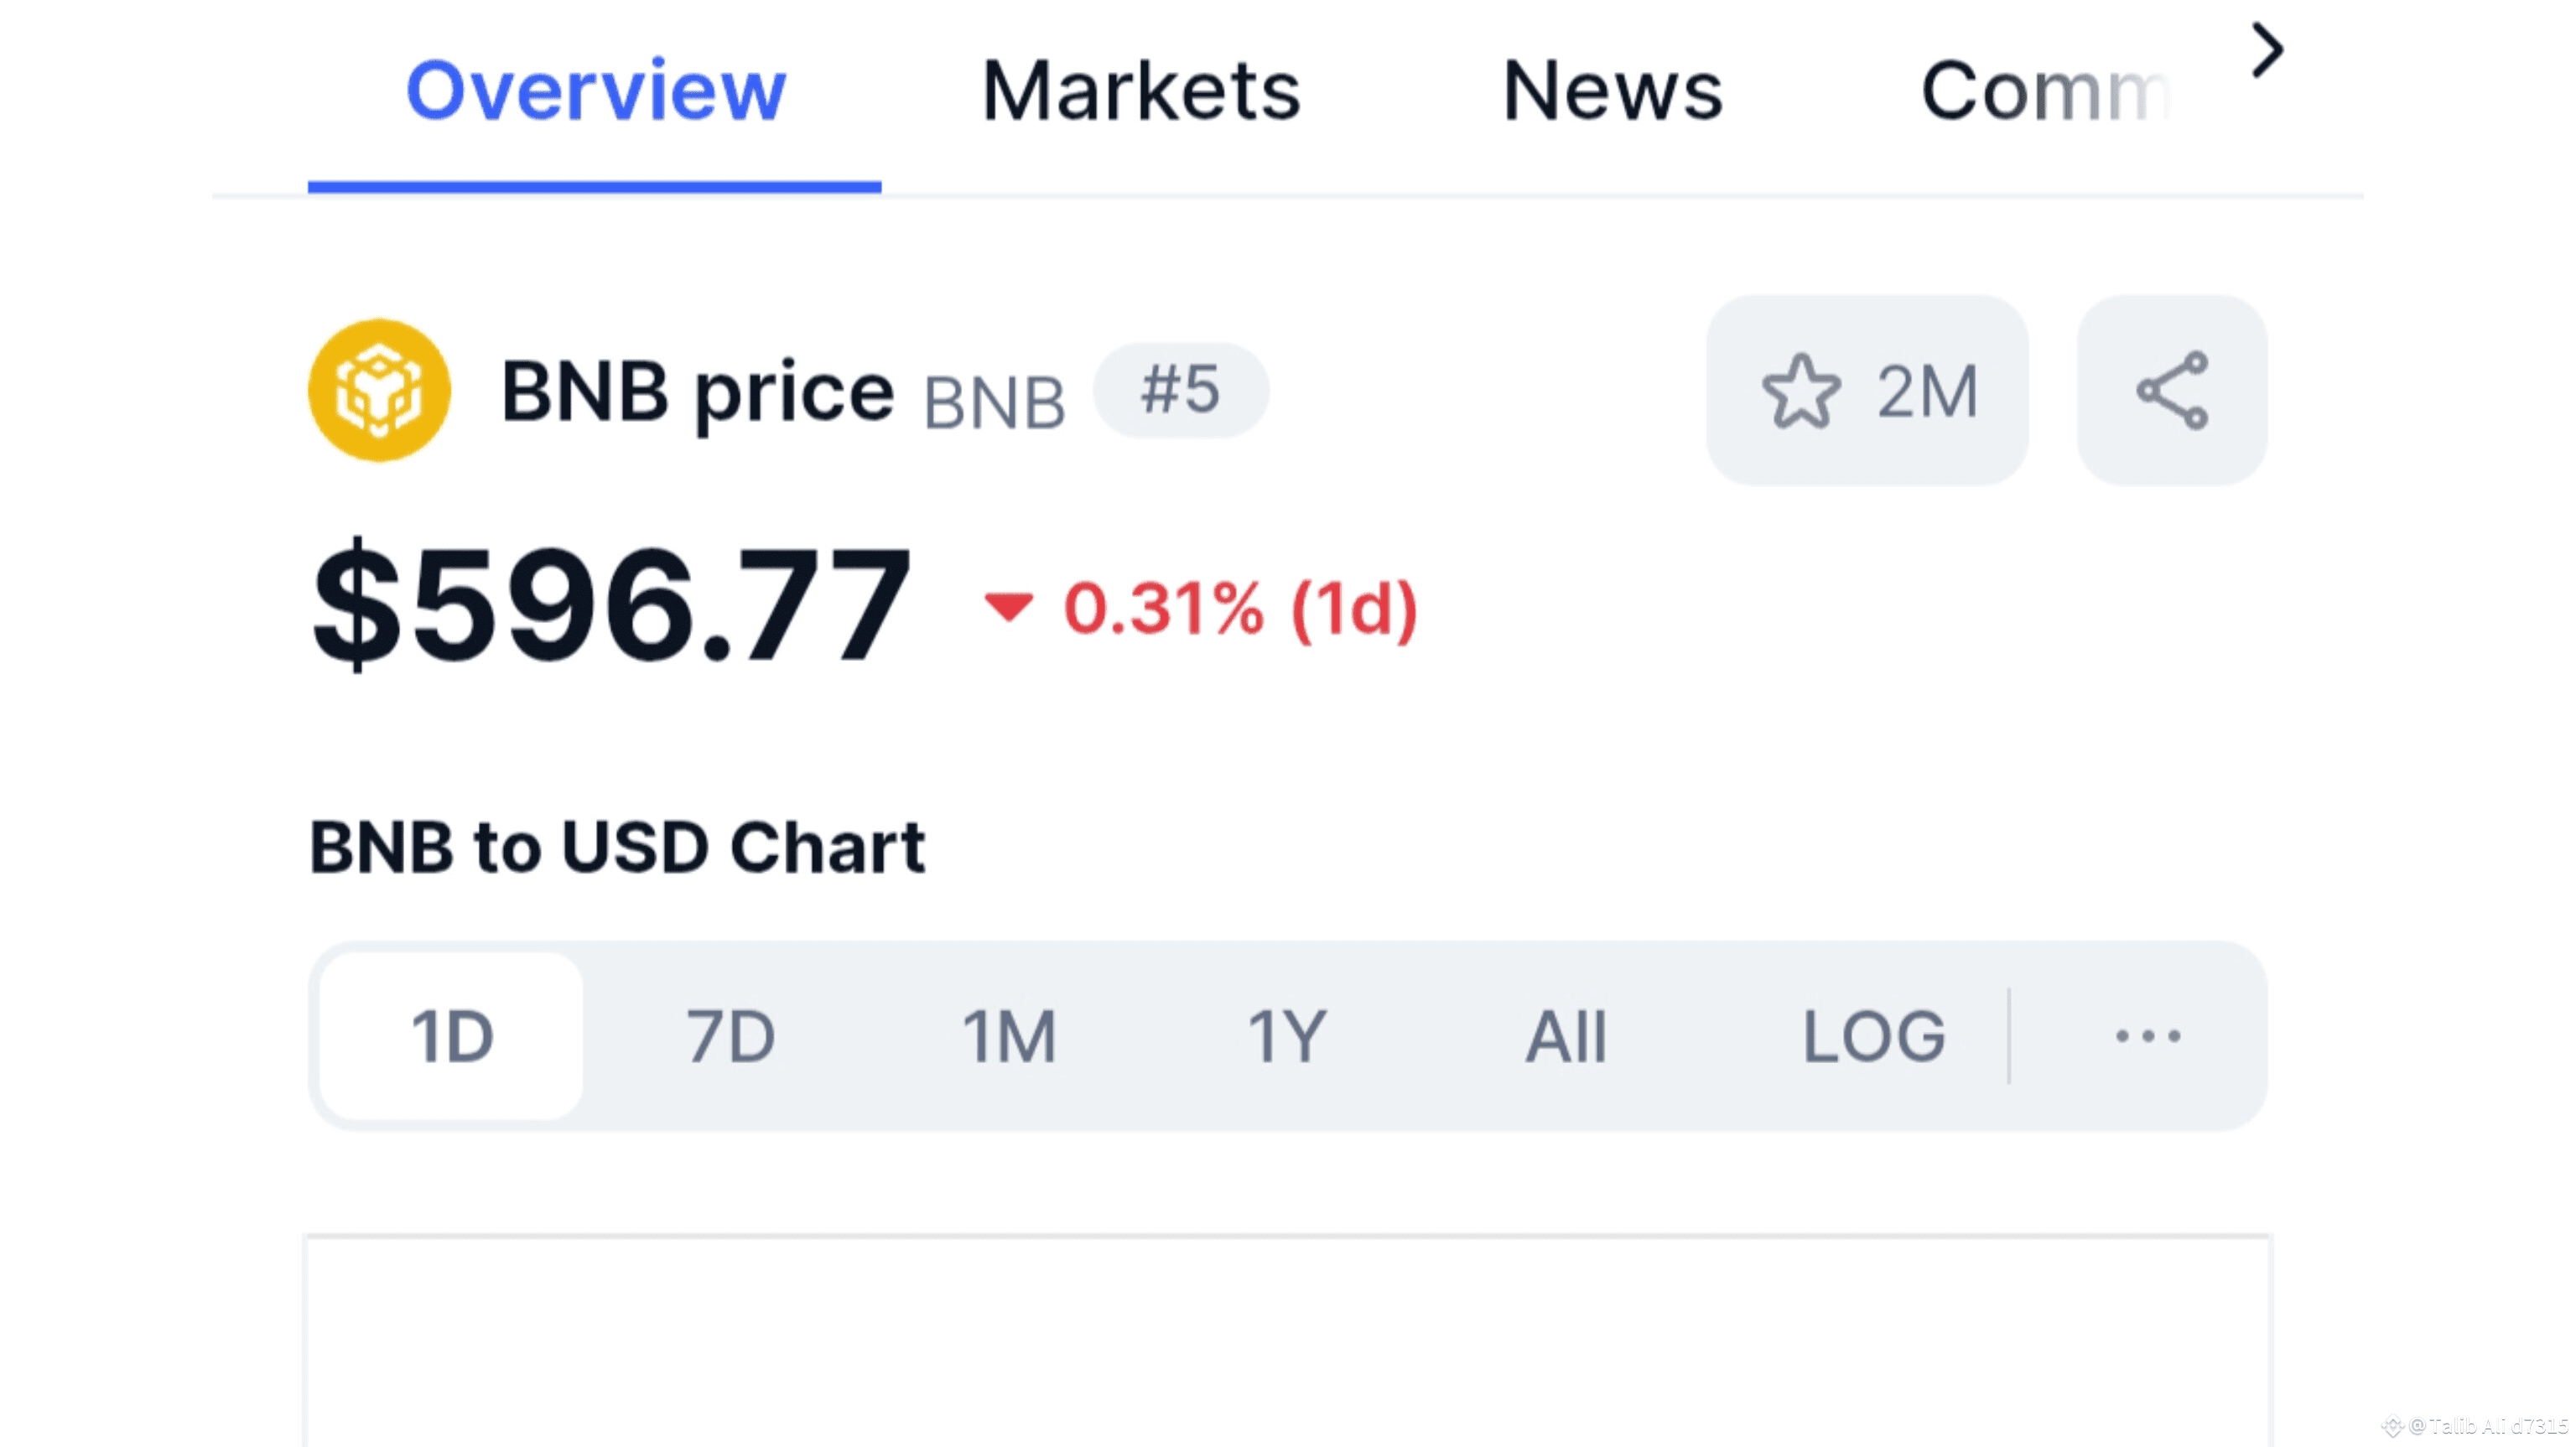This screenshot has height=1447, width=2576.
Task: Click the BNB coin logo icon
Action: (x=379, y=390)
